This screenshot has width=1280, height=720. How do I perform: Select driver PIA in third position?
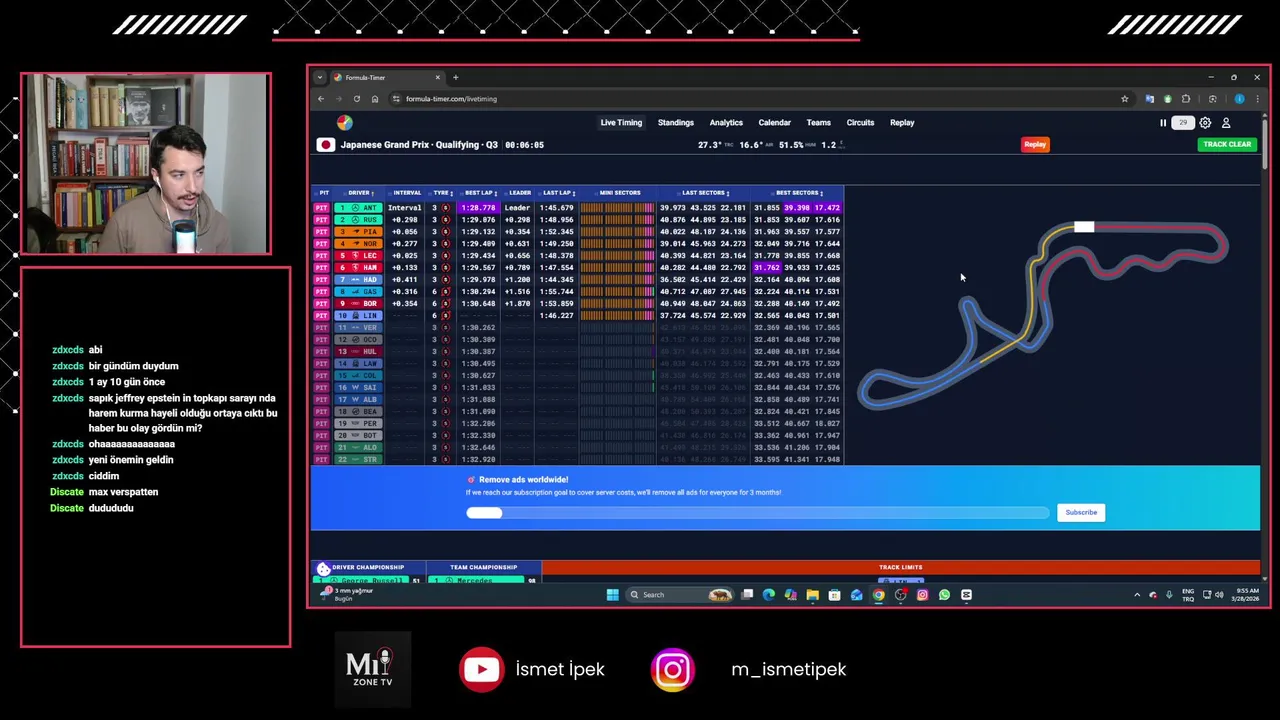pyautogui.click(x=359, y=232)
